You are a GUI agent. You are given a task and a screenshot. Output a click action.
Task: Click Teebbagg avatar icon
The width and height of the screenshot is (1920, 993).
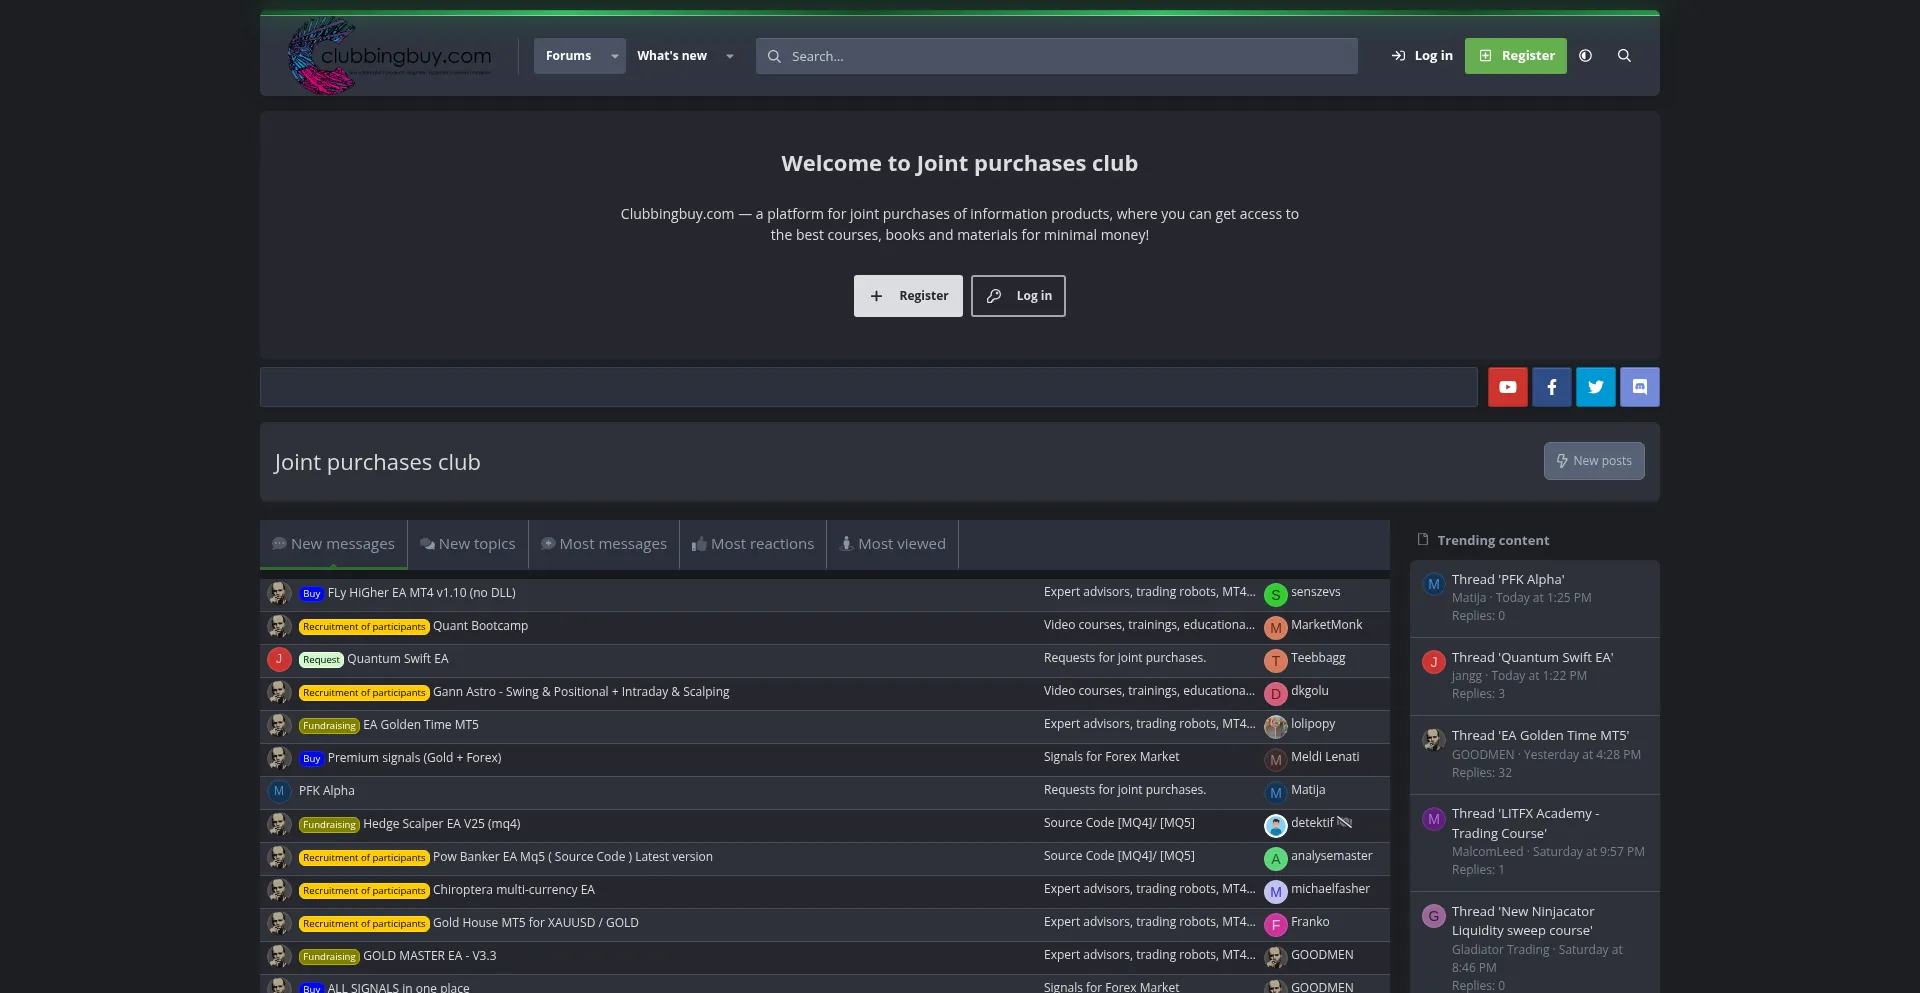coord(1275,661)
